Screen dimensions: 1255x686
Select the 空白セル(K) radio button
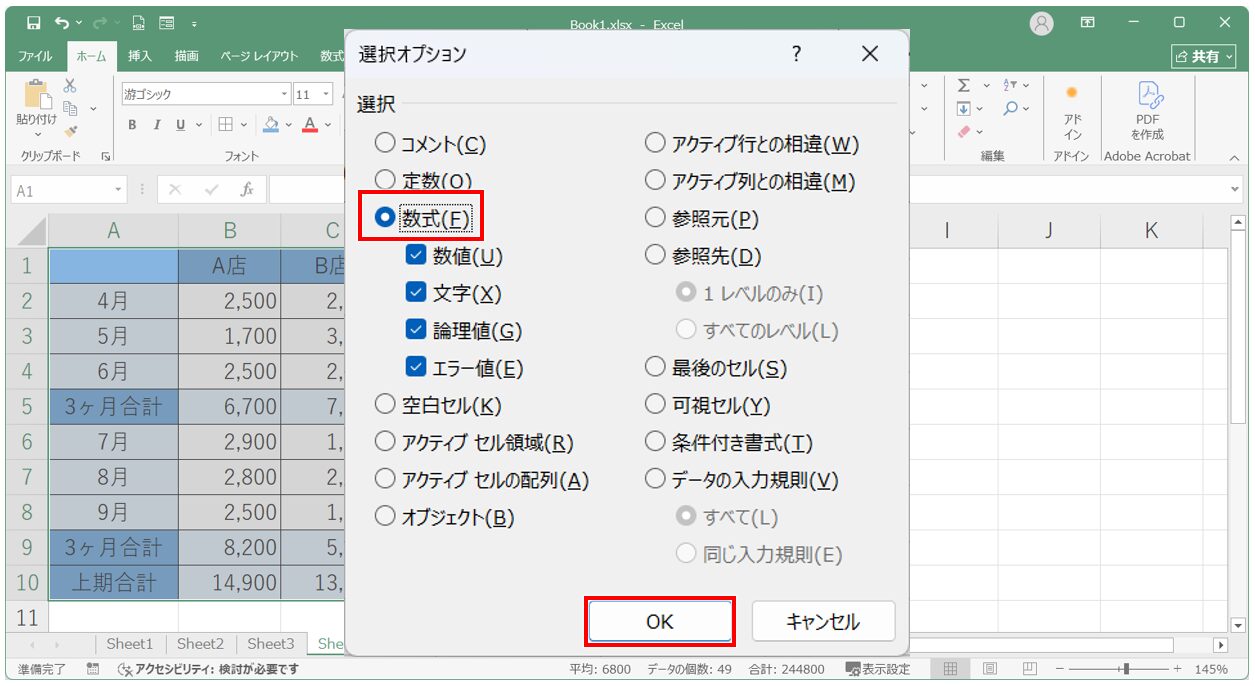coord(385,405)
